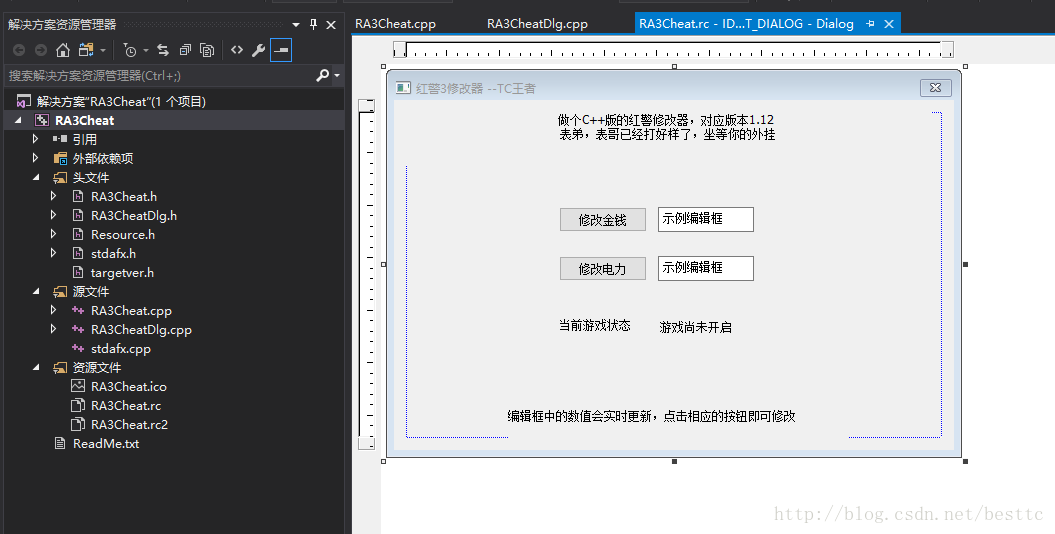Open search options dropdown beside magnifier
The width and height of the screenshot is (1055, 534).
337,75
